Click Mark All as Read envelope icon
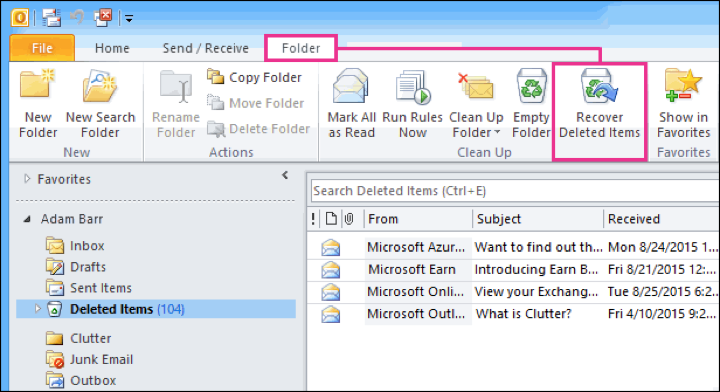Screen dimensions: 720x392 pyautogui.click(x=351, y=86)
